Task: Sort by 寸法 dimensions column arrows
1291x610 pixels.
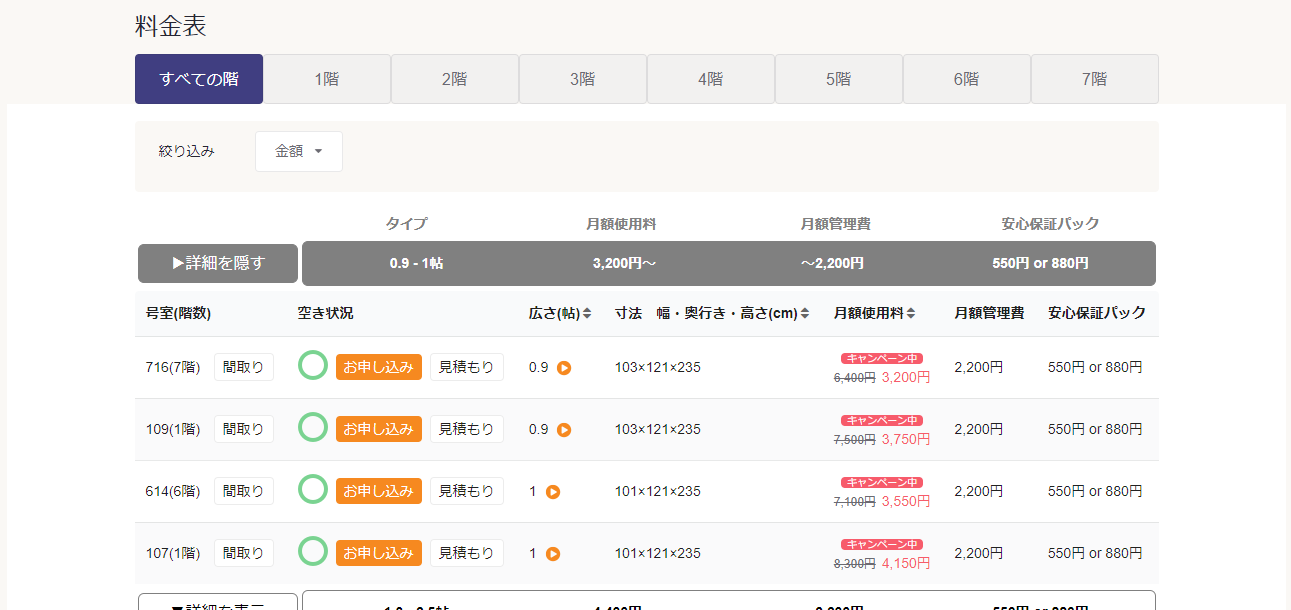Action: 805,314
